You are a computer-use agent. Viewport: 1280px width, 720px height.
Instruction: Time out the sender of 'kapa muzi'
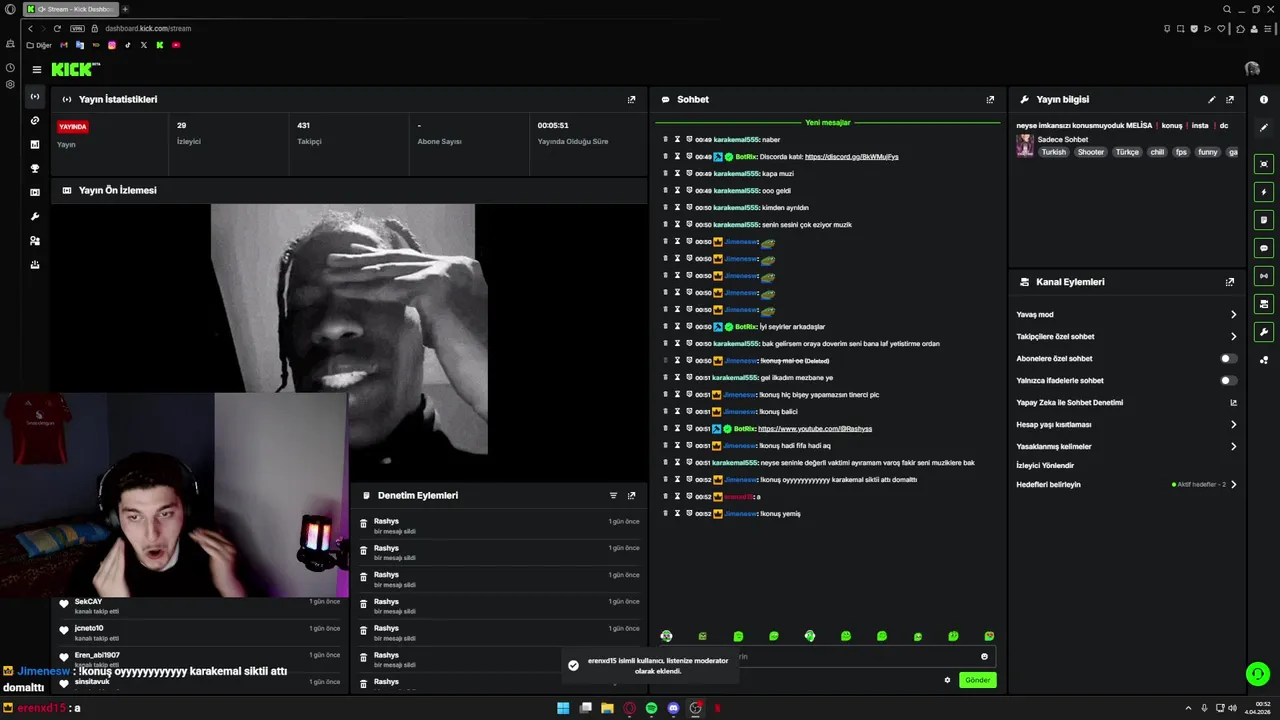tap(677, 174)
